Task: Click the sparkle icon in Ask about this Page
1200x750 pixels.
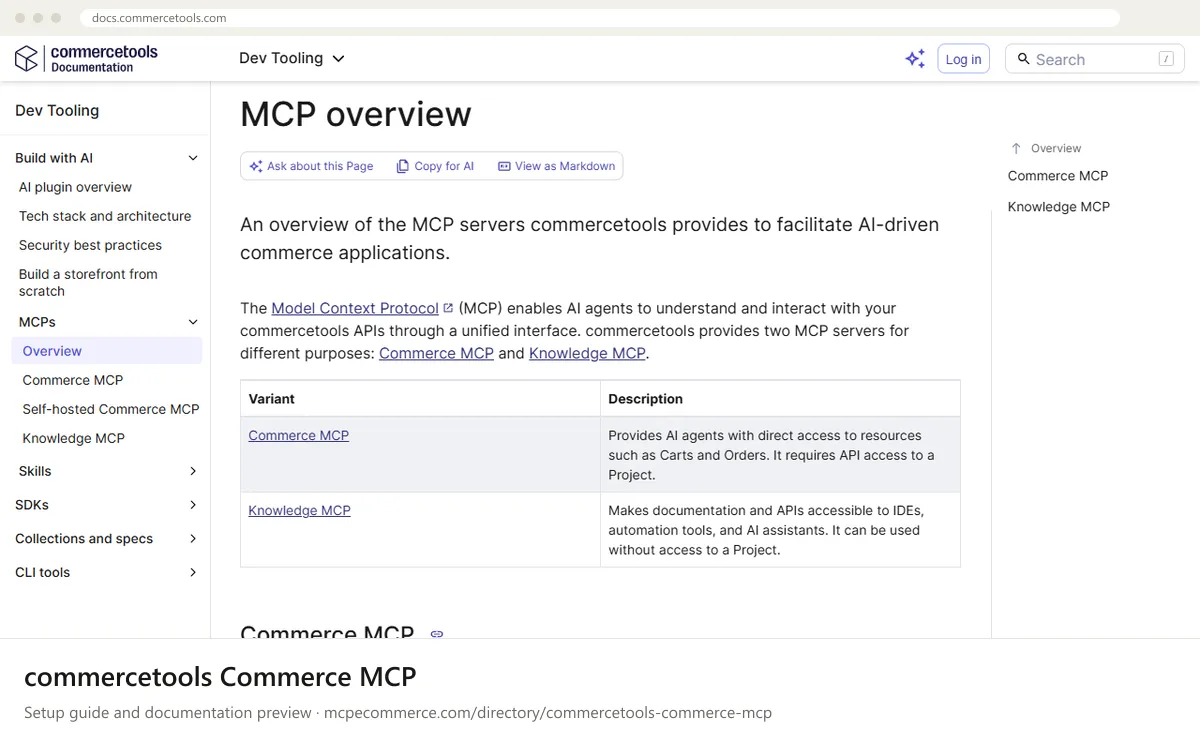Action: tap(256, 166)
